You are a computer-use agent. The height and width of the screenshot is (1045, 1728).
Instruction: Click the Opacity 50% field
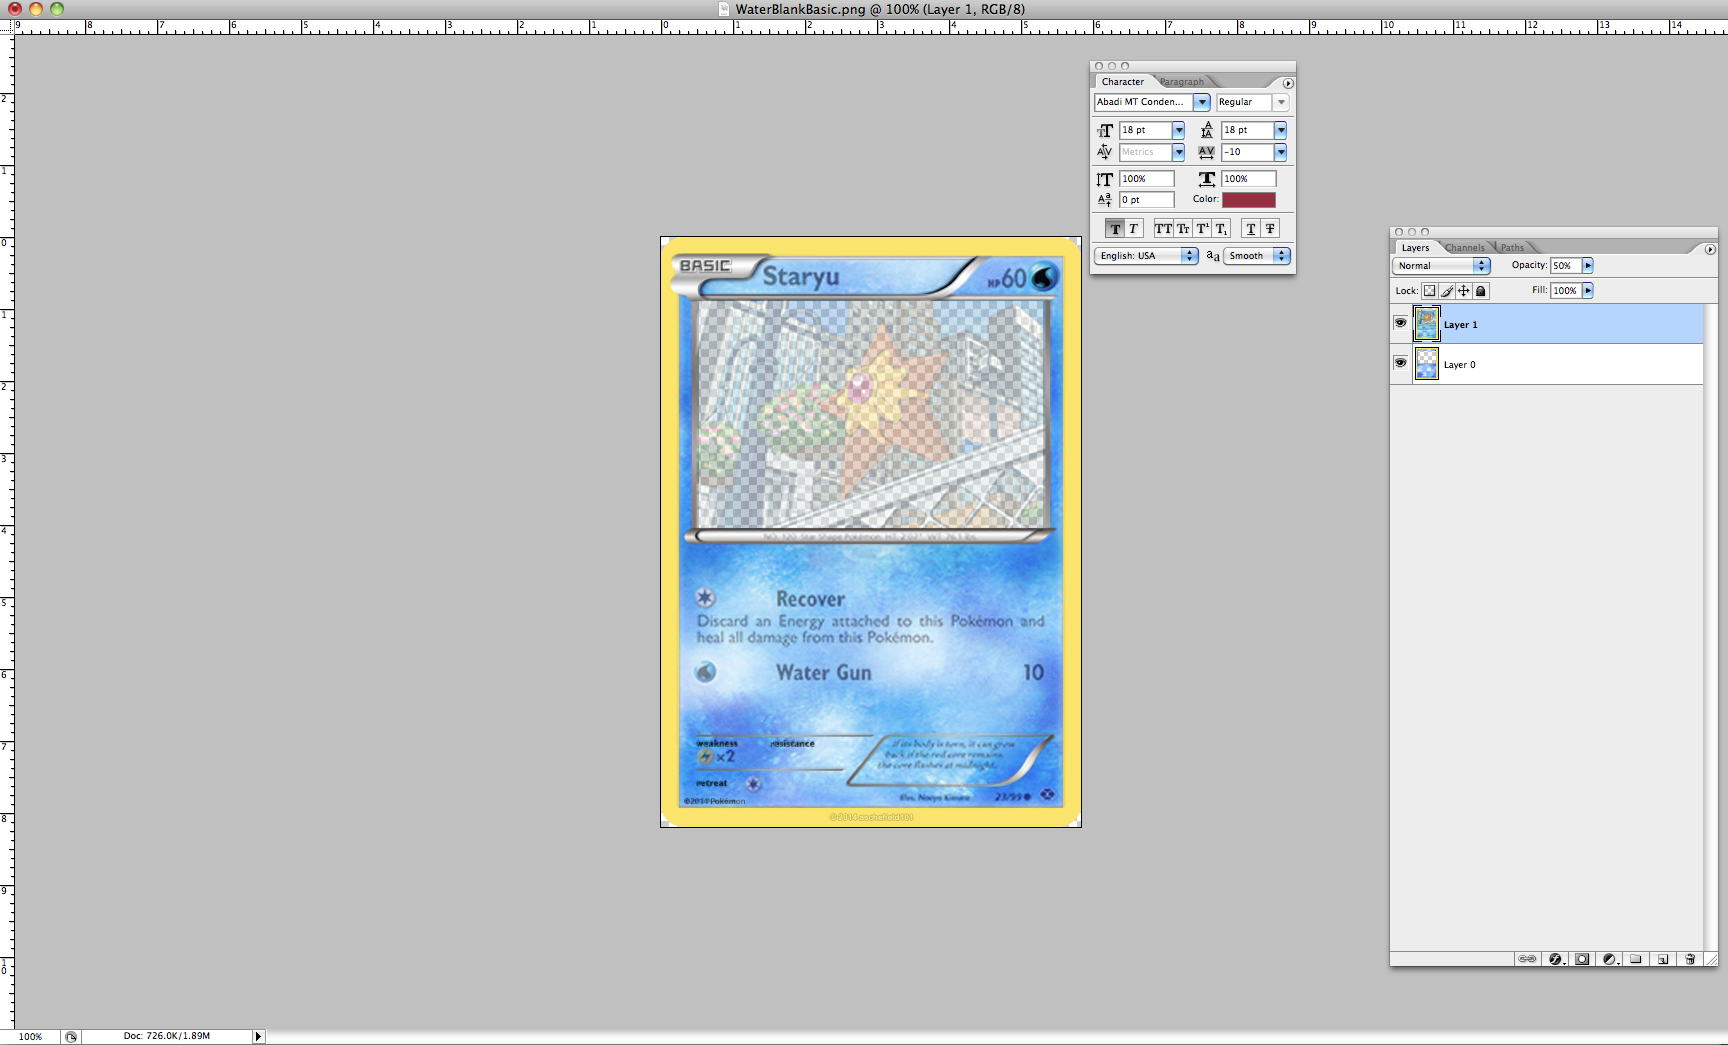tap(1565, 265)
